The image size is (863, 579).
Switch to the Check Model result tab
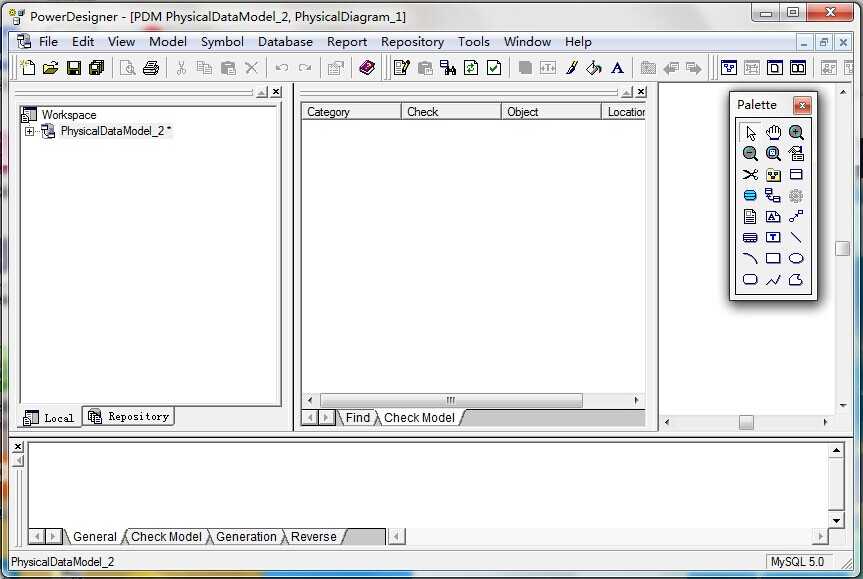point(419,418)
